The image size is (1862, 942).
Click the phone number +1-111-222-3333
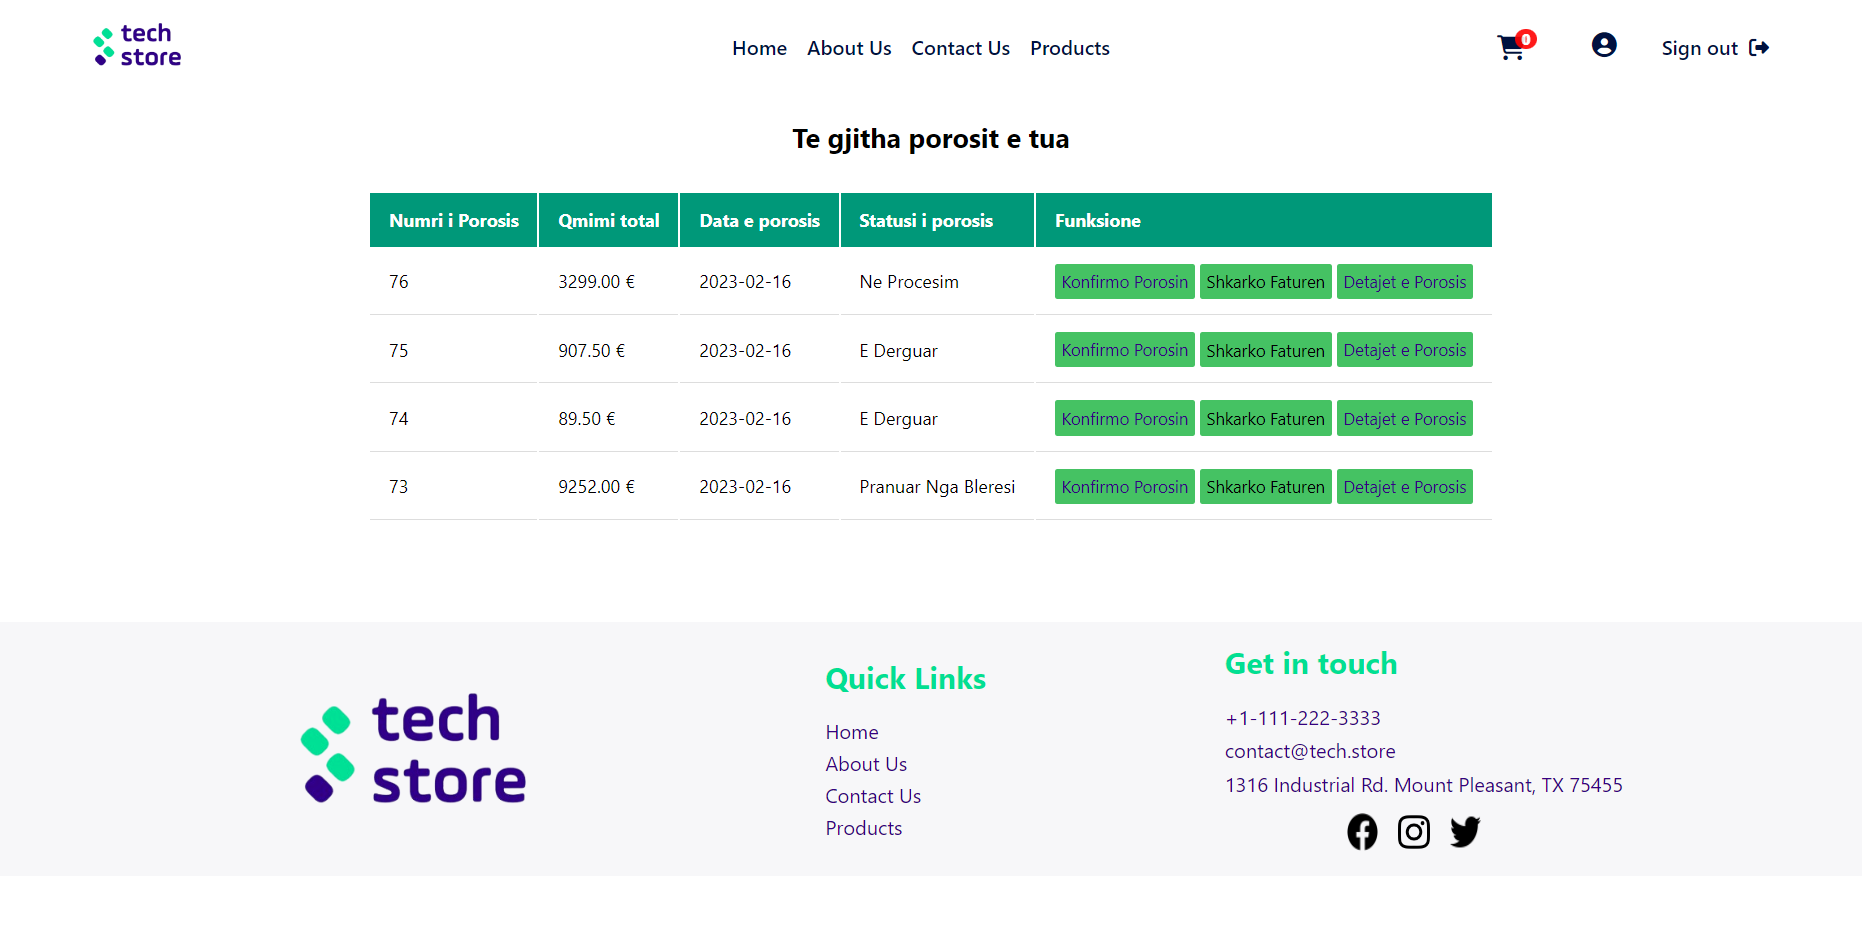click(1303, 718)
